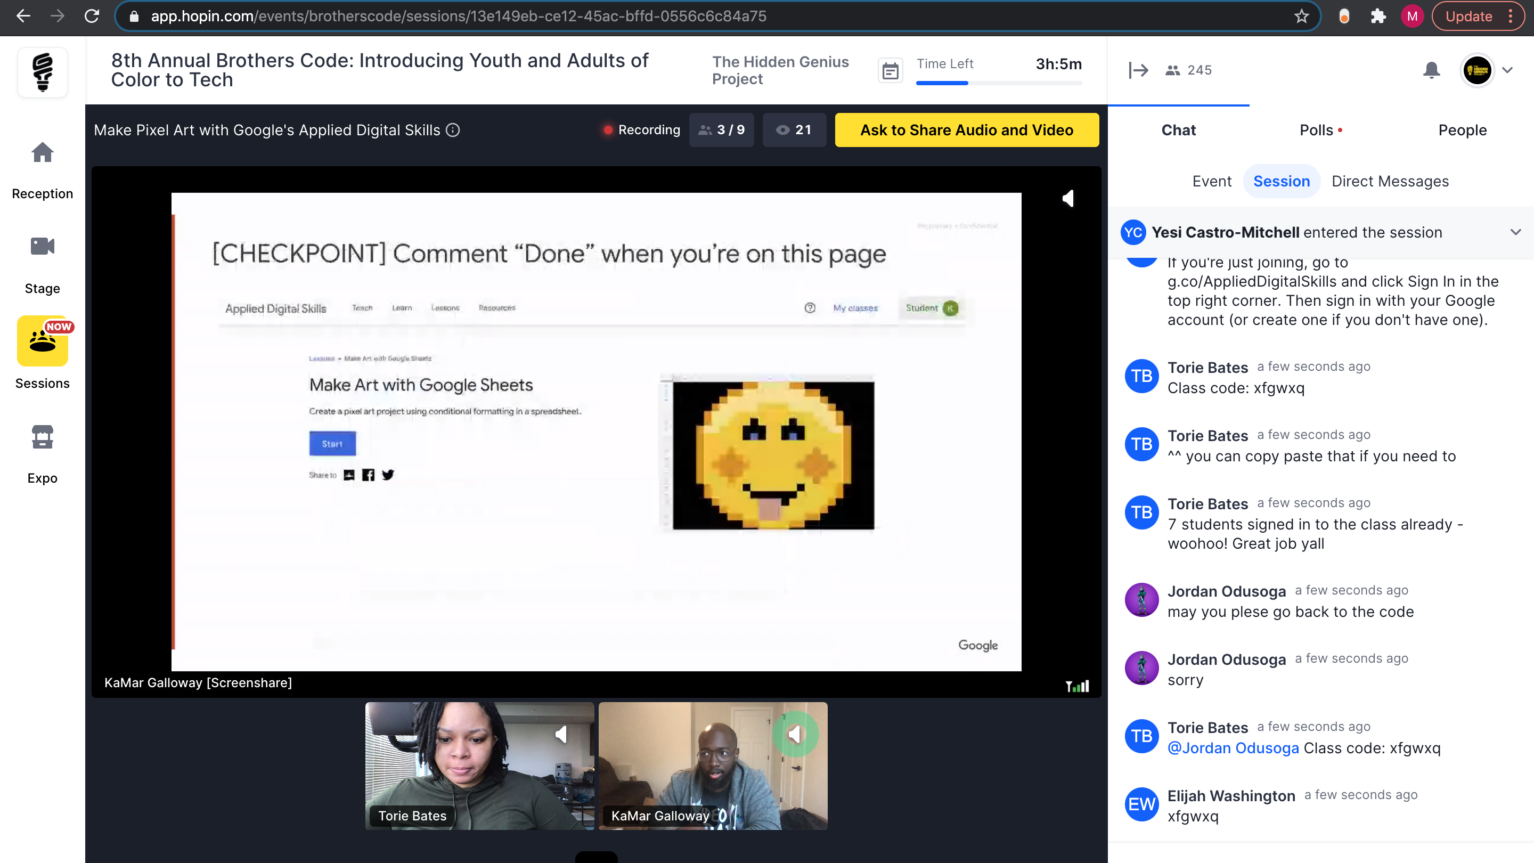This screenshot has width=1534, height=863.
Task: Click the calendar icon near Time Left
Action: (x=889, y=71)
